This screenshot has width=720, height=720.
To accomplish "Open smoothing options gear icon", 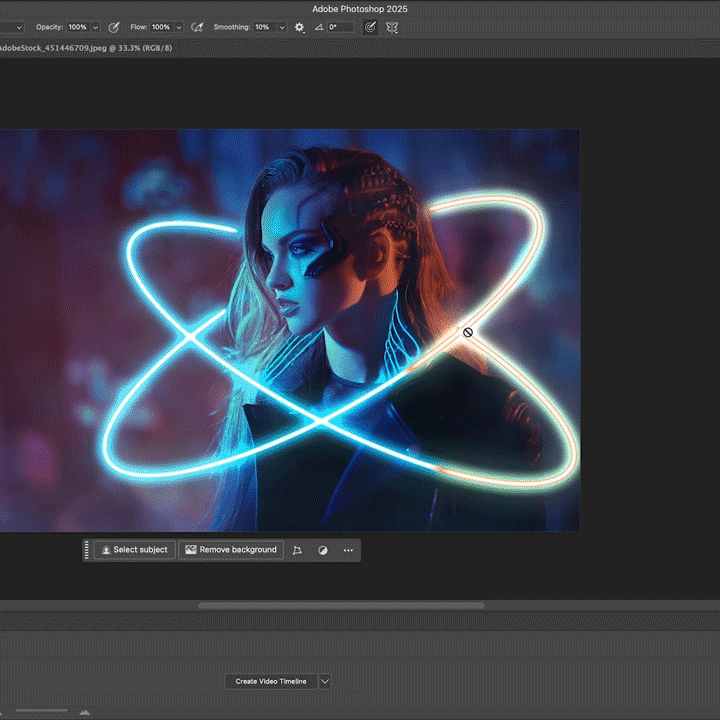I will [x=299, y=27].
